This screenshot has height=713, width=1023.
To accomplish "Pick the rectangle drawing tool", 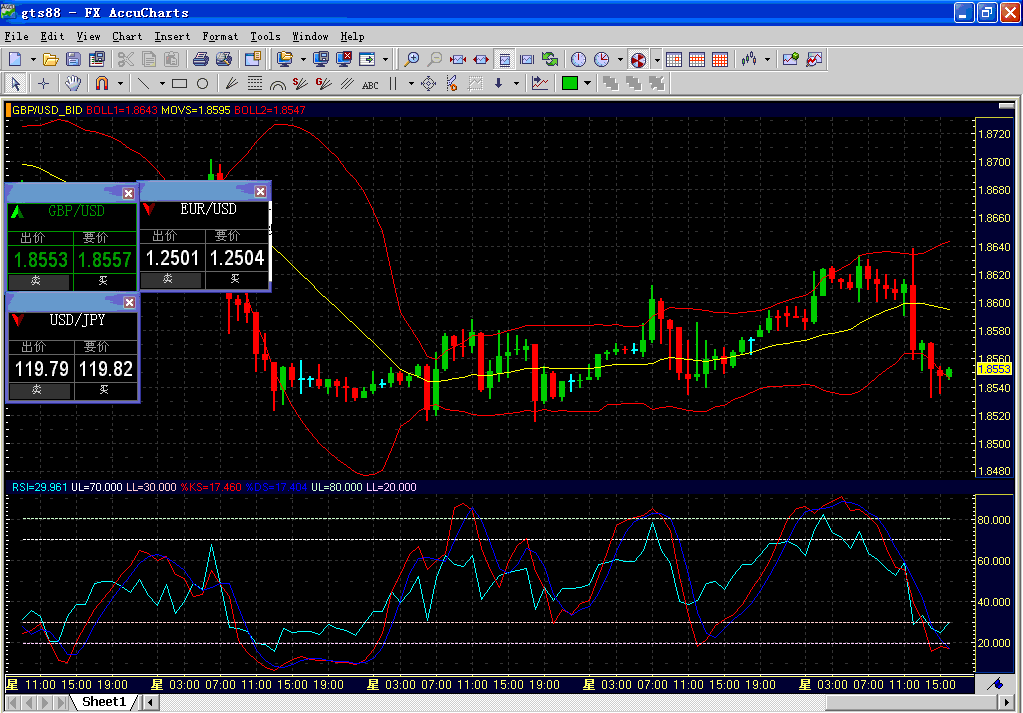I will coord(180,83).
